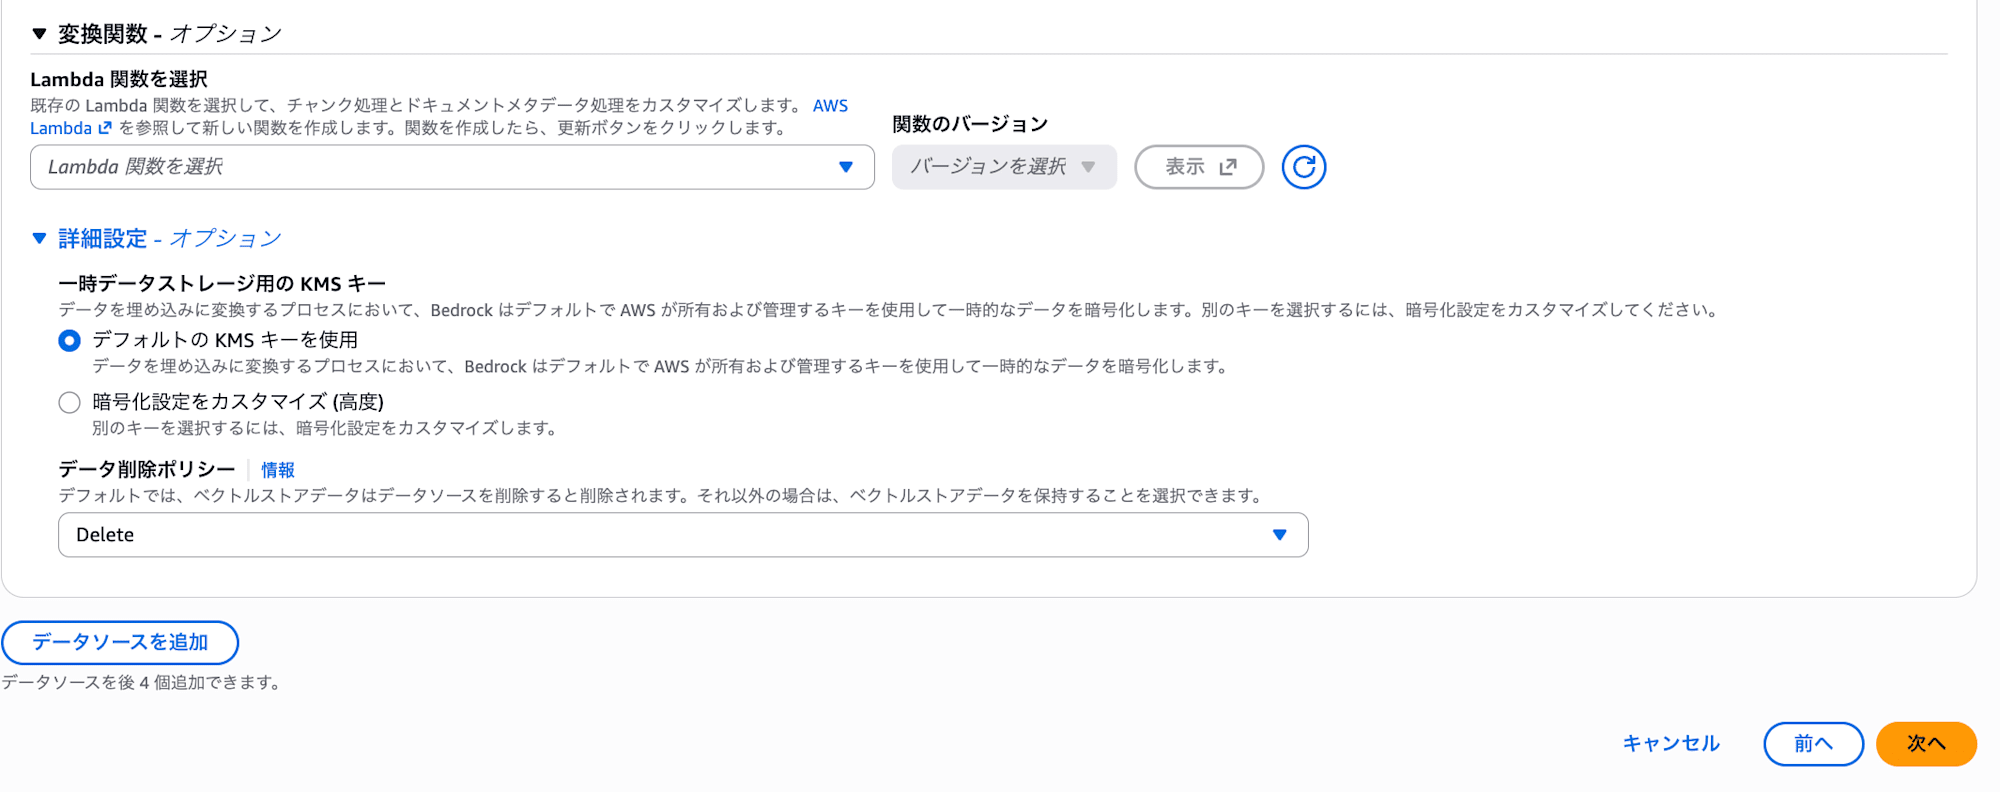Click the キャンセル button
Viewport: 2000px width, 792px height.
pyautogui.click(x=1671, y=744)
